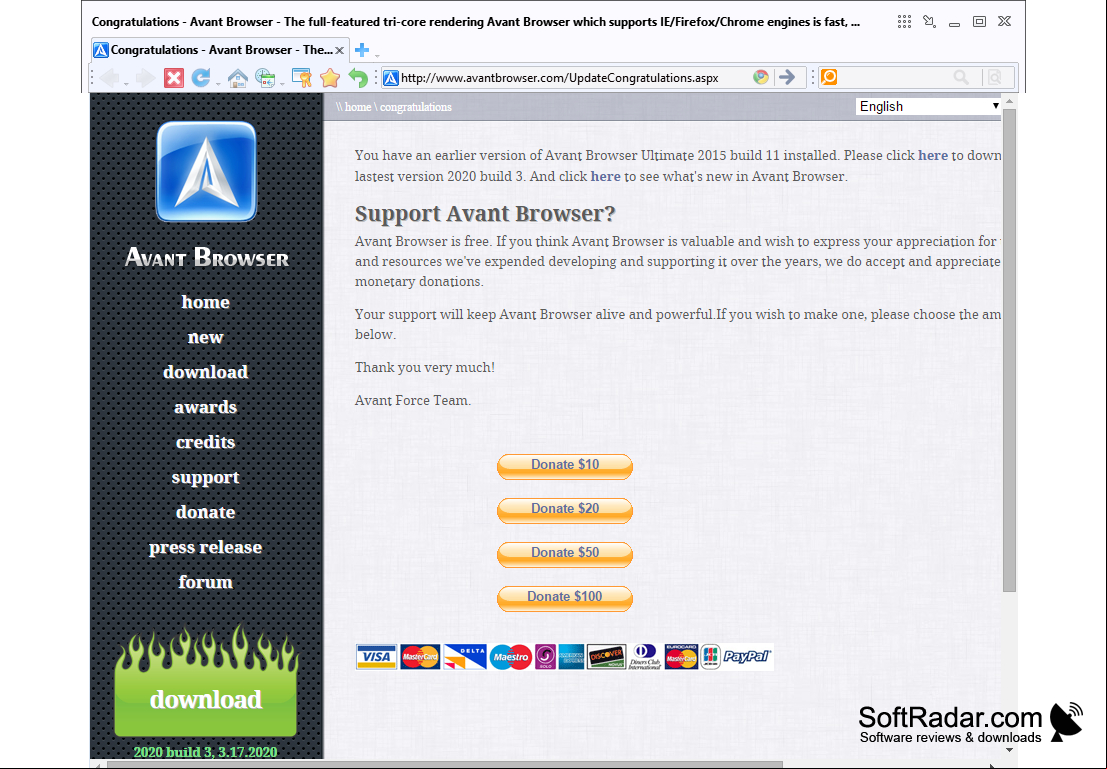Open dropdown arrow next to new tab plus
This screenshot has height=769, width=1107.
point(377,55)
